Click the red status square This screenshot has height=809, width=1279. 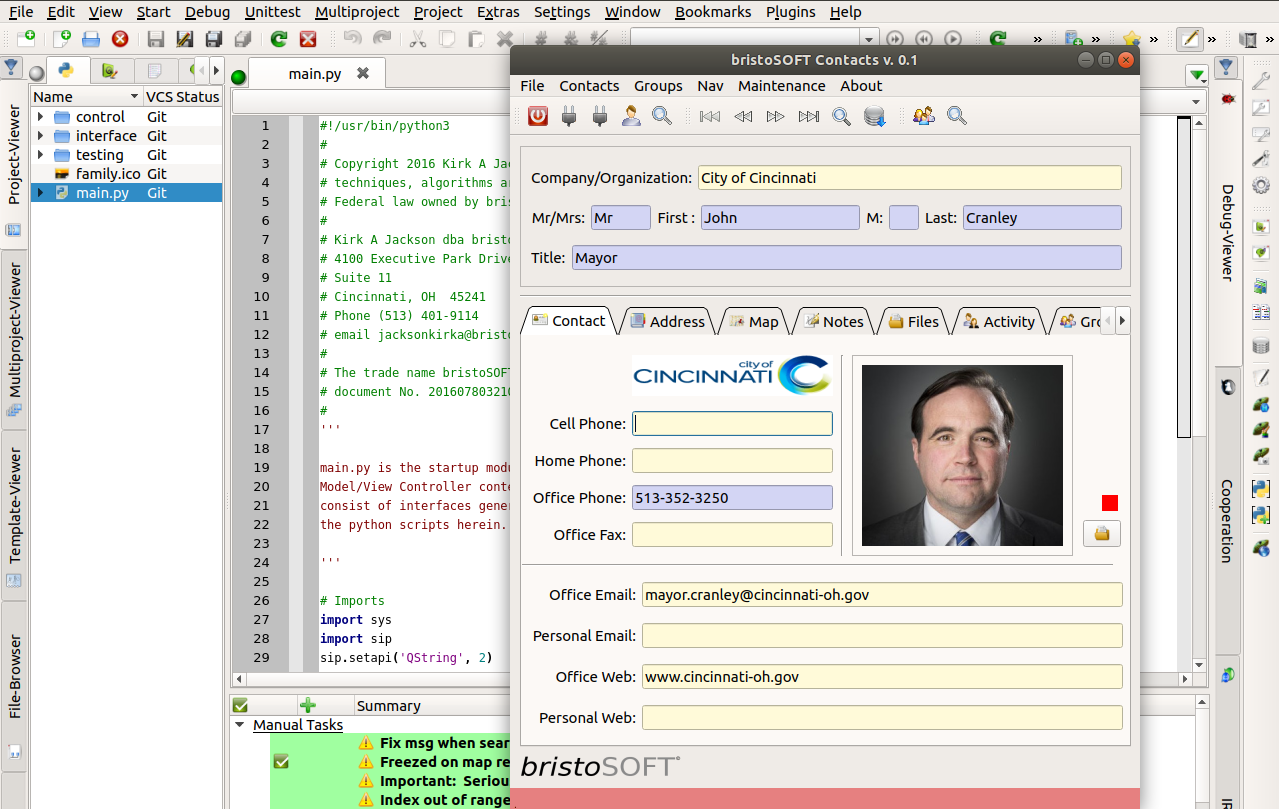coord(1109,503)
